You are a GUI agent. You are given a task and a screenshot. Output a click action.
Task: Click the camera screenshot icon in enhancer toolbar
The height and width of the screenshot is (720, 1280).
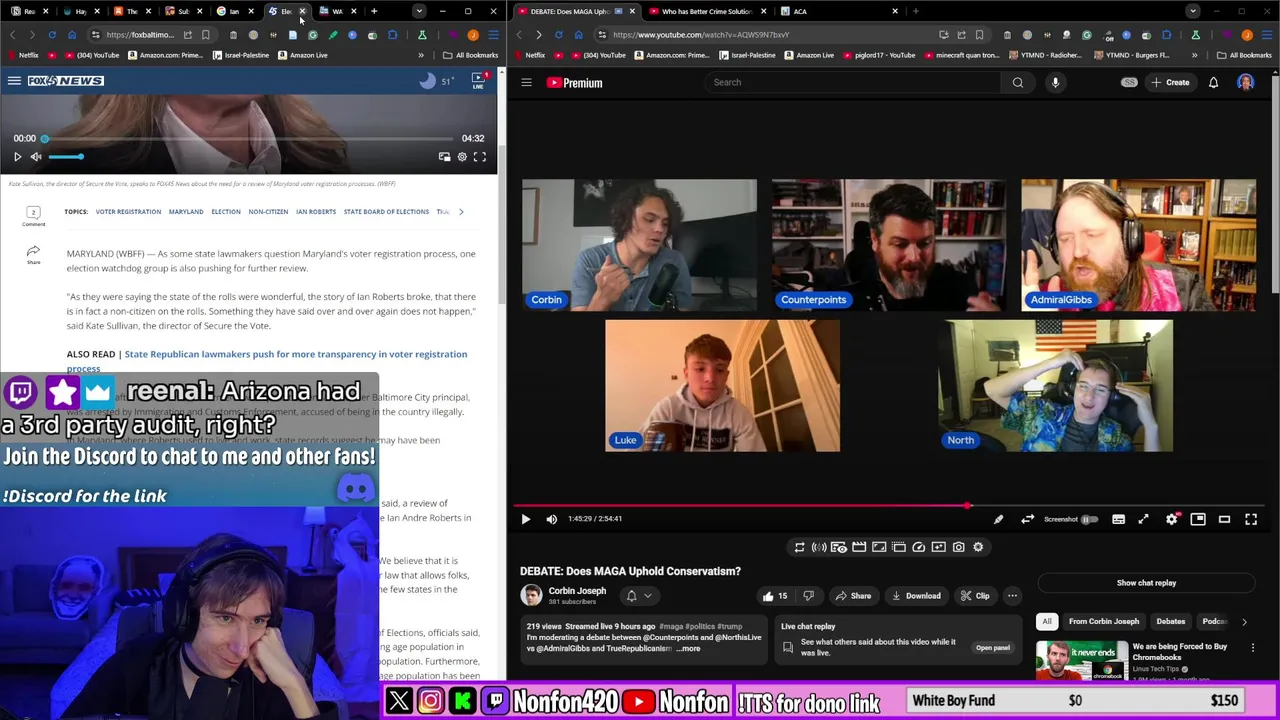958,547
